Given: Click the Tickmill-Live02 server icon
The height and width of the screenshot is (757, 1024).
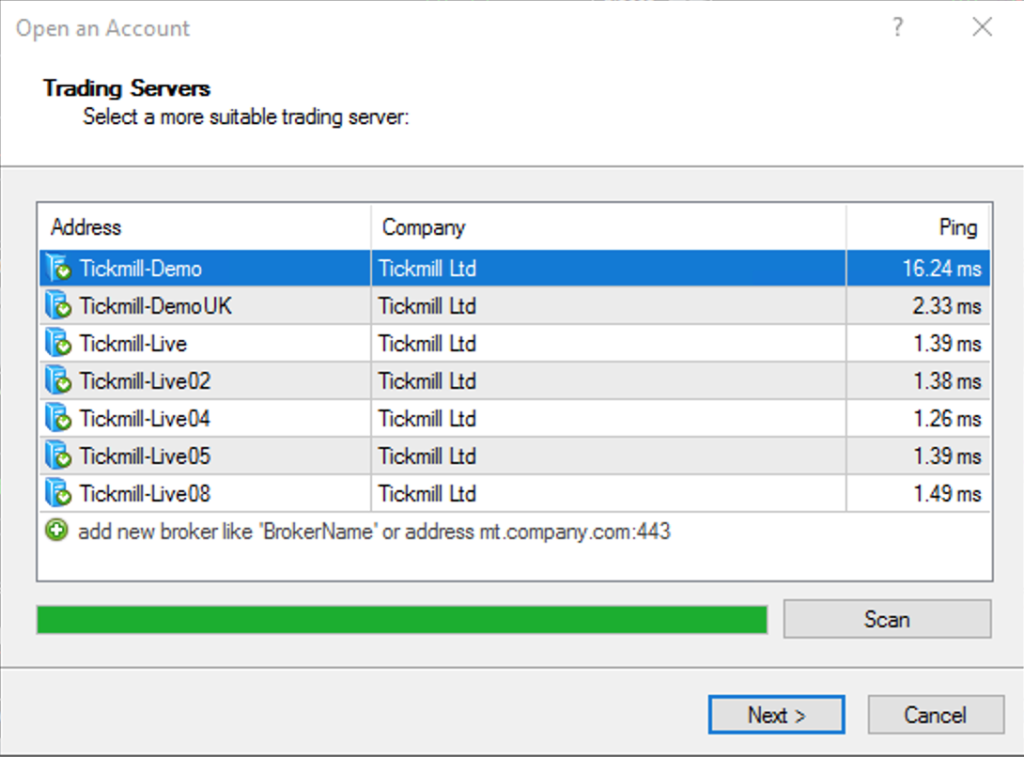Looking at the screenshot, I should tap(58, 381).
